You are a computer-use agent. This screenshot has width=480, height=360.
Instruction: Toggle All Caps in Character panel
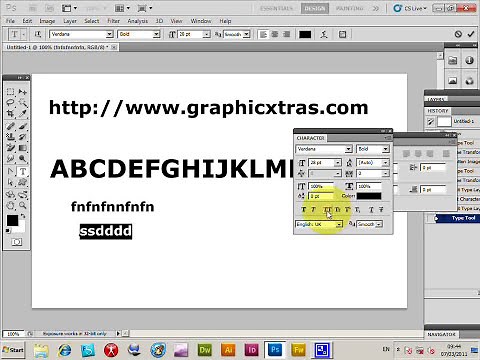[327, 210]
